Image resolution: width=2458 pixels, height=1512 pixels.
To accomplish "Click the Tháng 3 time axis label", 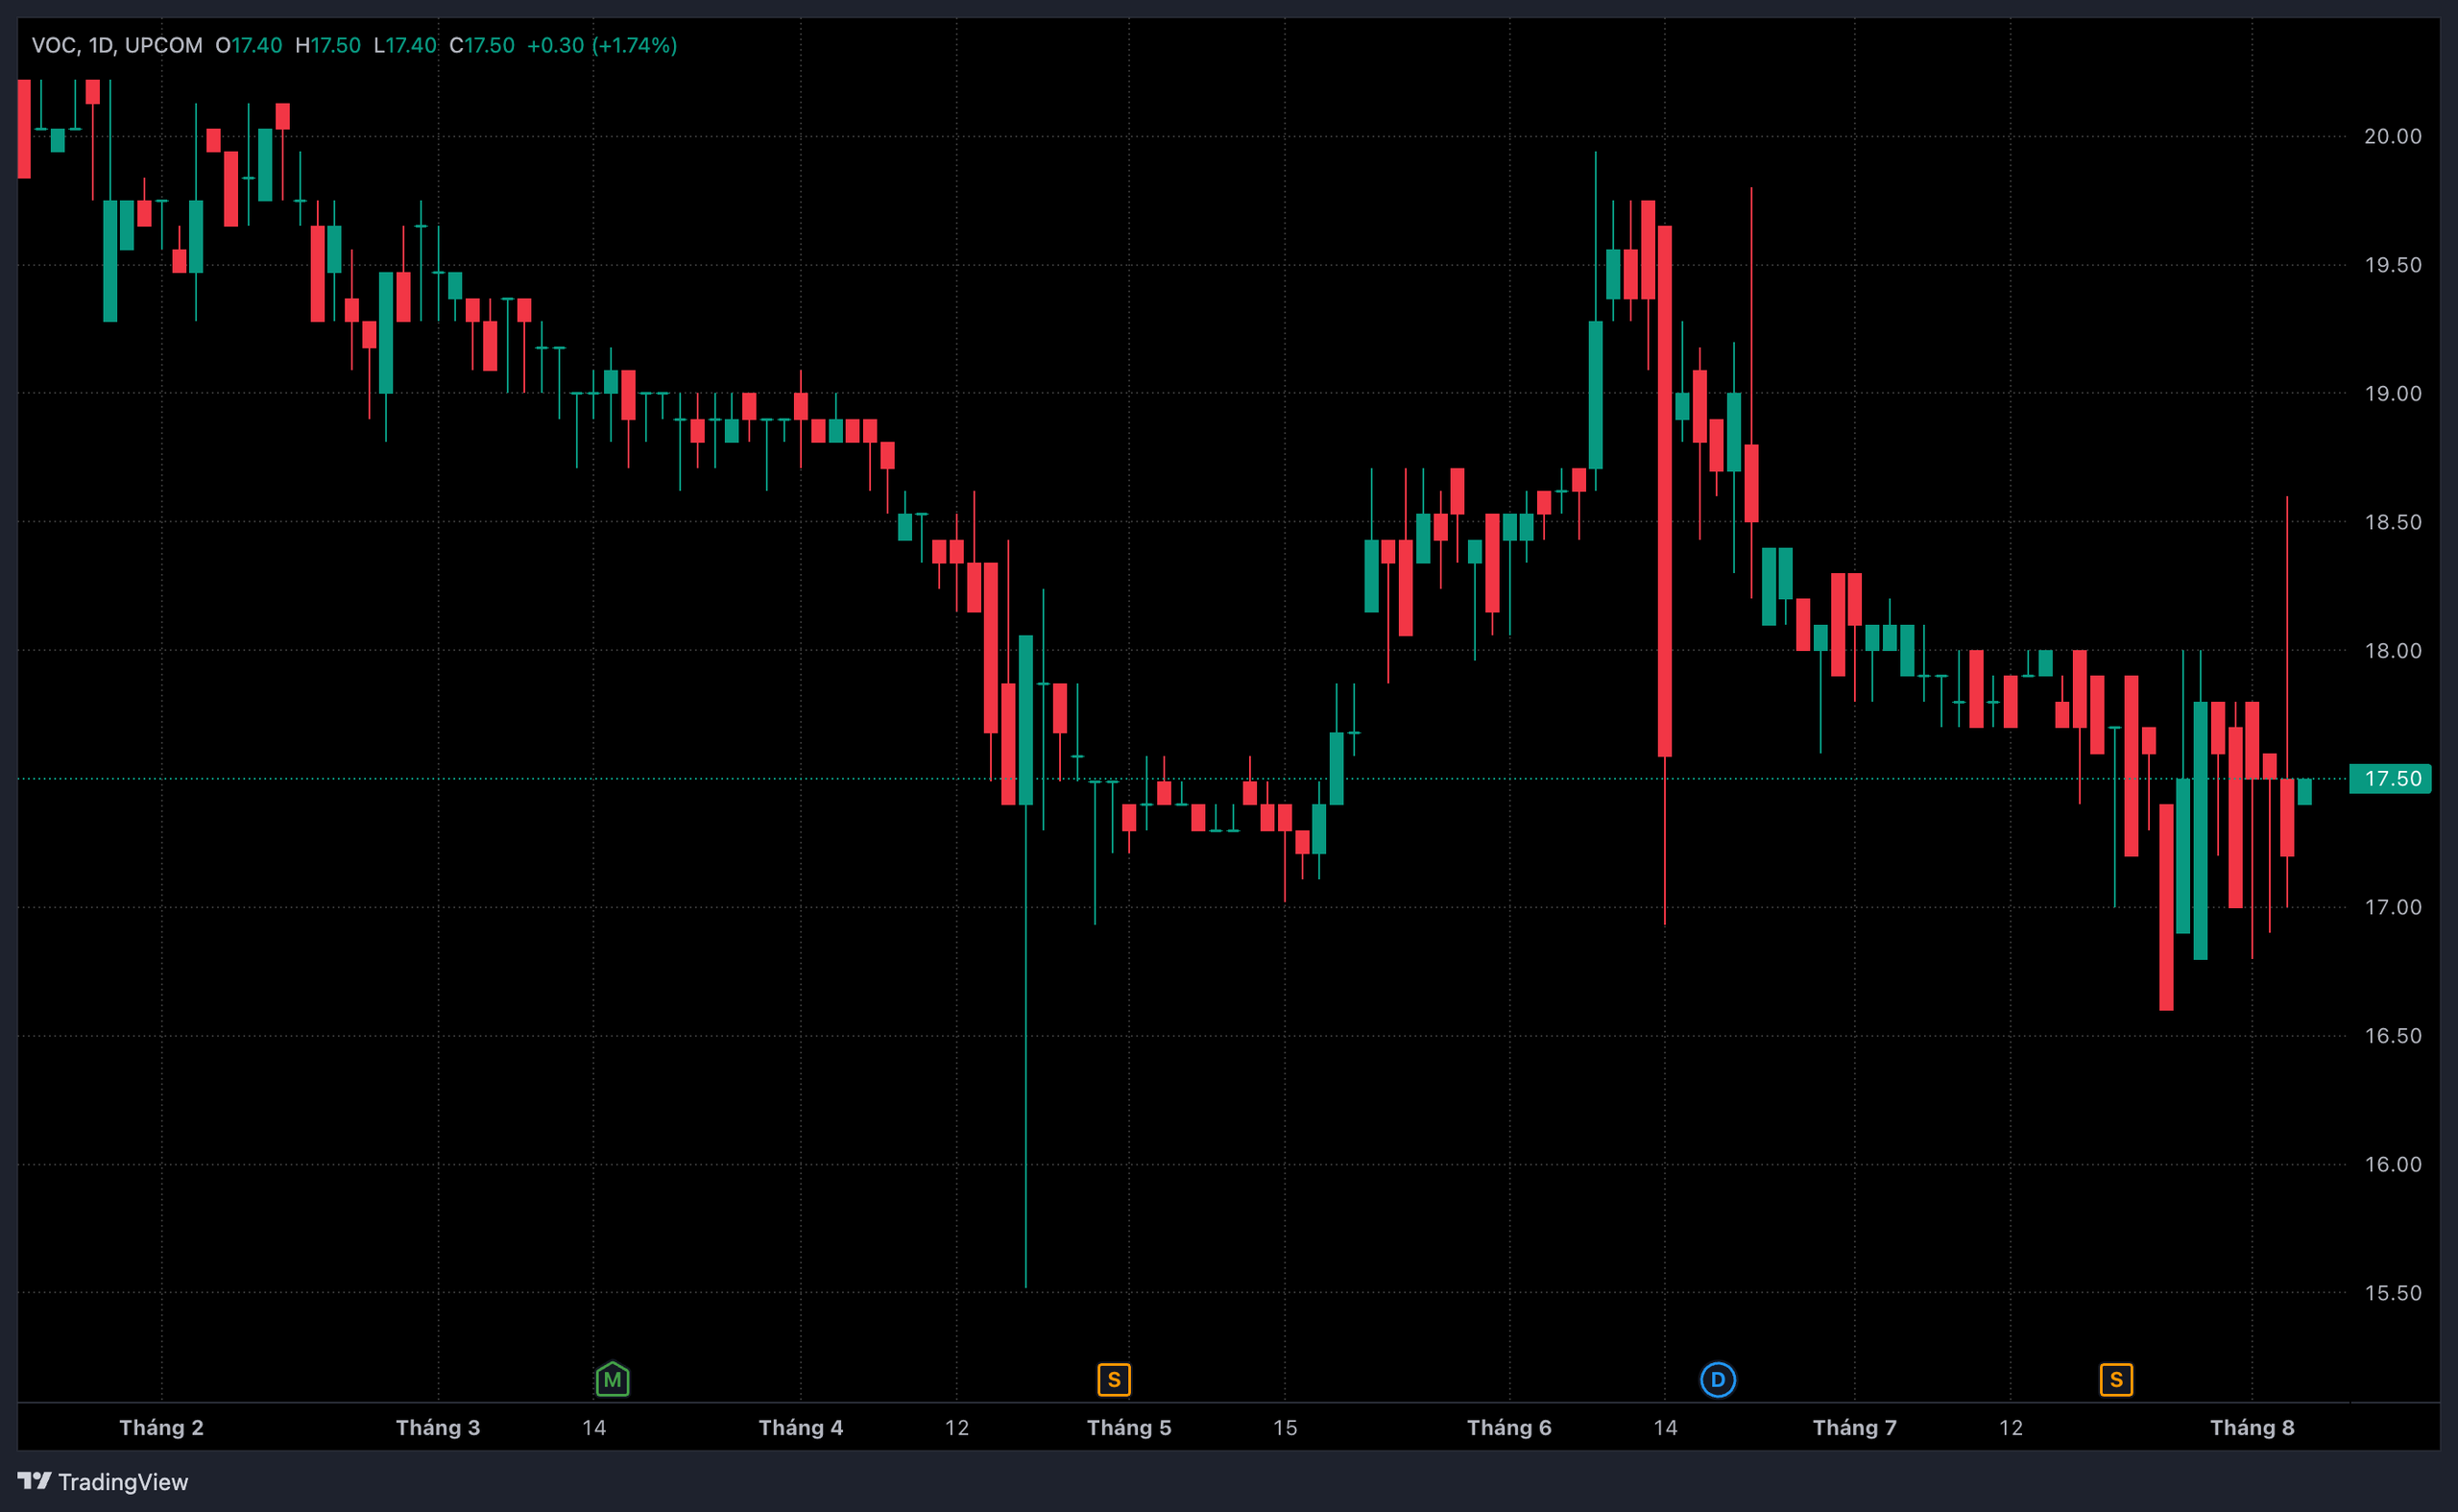I will (x=438, y=1427).
